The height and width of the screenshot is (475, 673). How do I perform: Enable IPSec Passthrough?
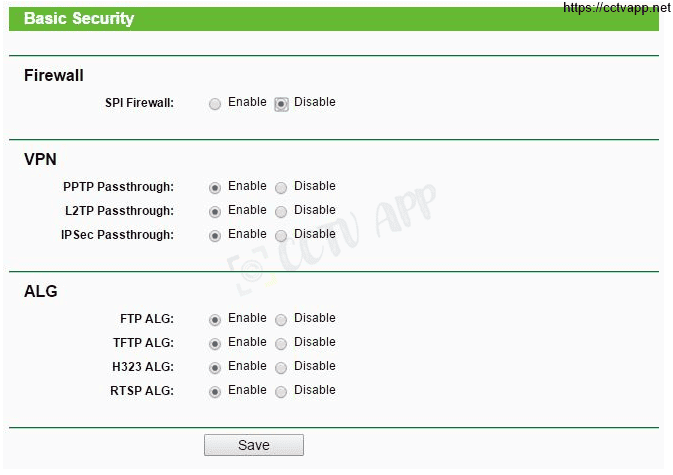[x=215, y=235]
